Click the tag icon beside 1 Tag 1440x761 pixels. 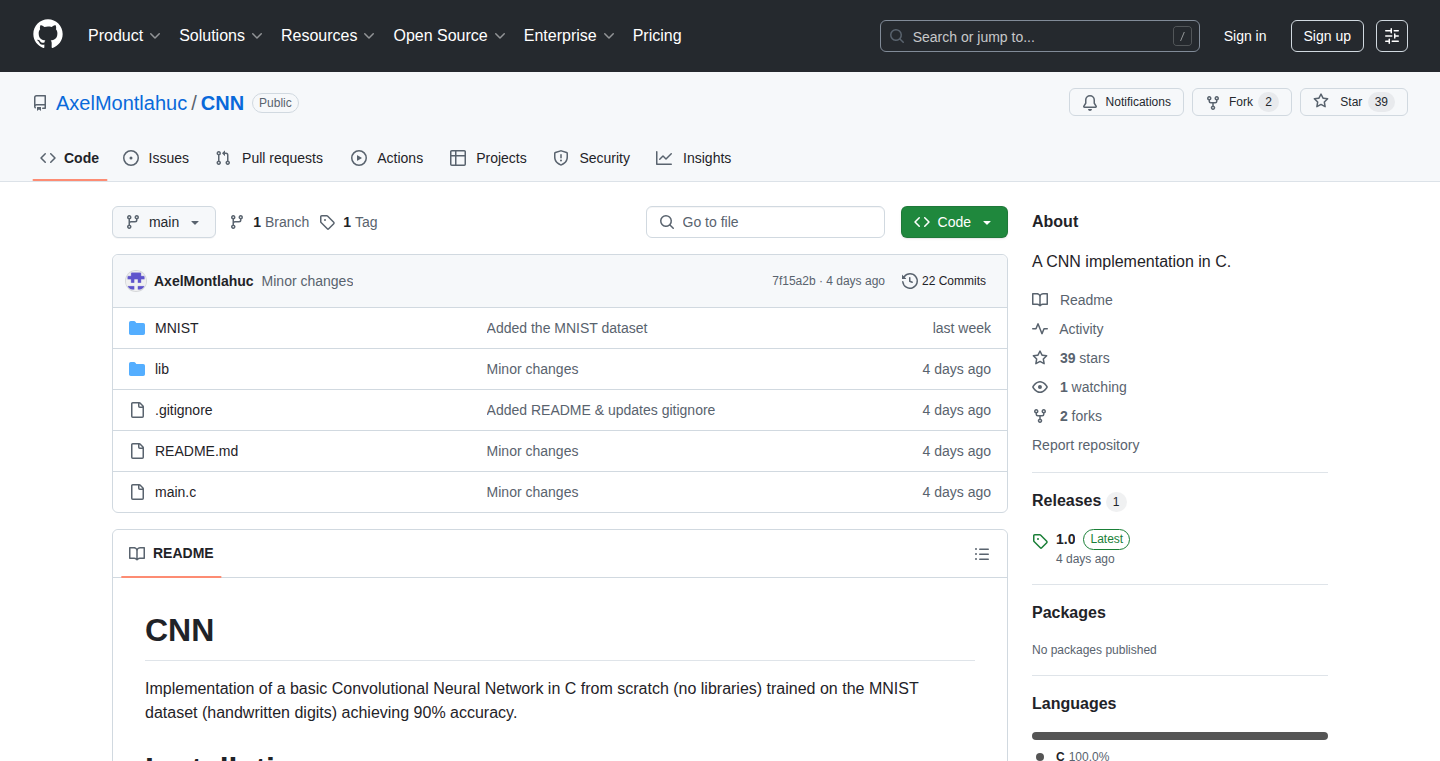(328, 222)
